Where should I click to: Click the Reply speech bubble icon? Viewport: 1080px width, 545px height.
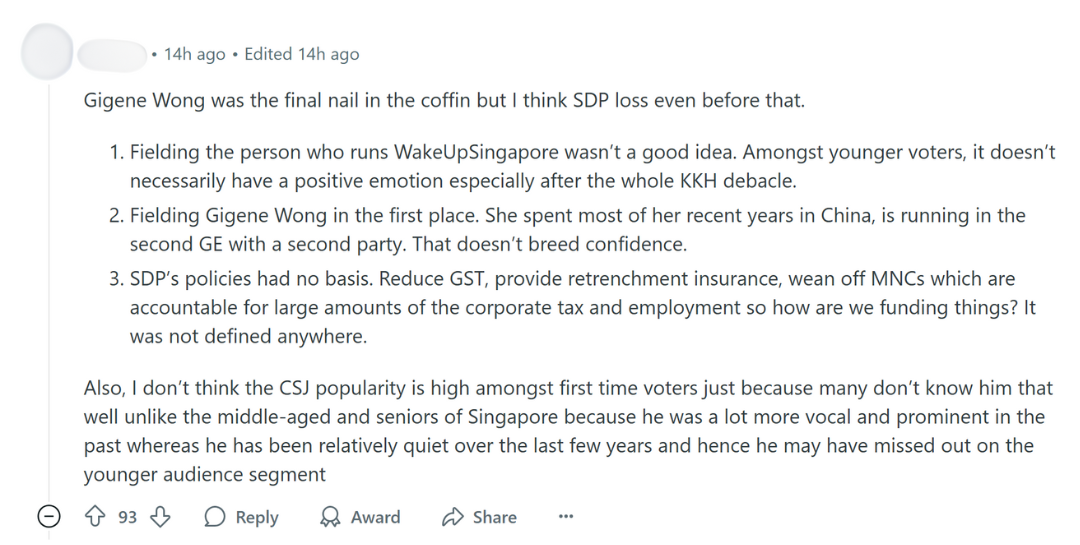215,517
